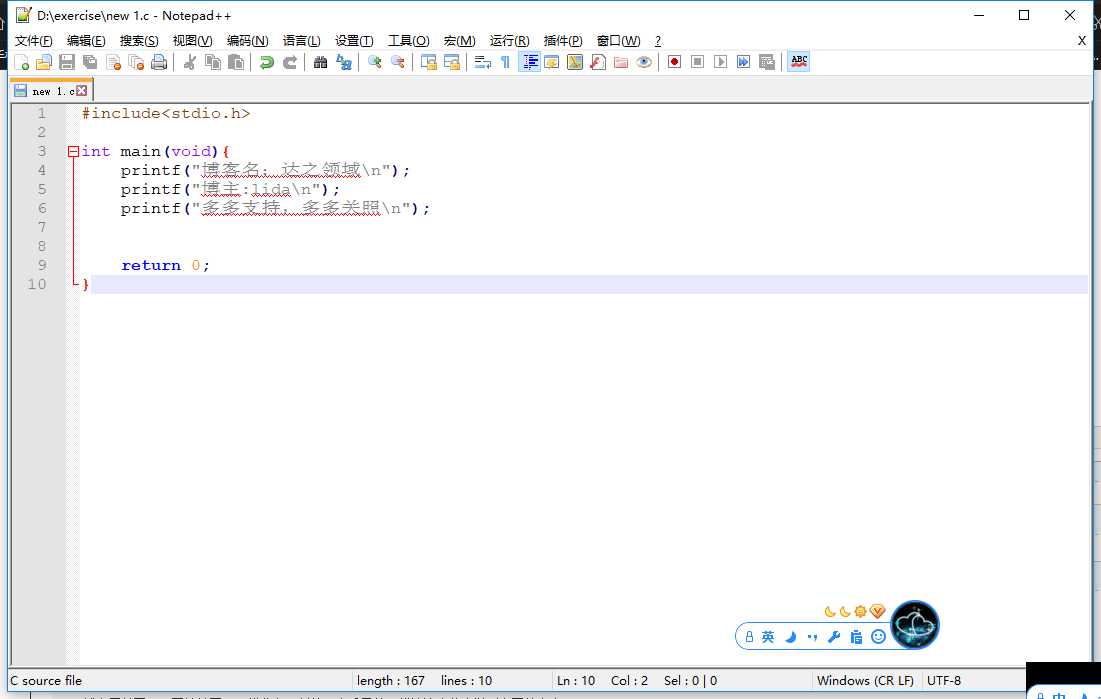
Task: Click the Zoom In magnifier icon
Action: point(375,62)
